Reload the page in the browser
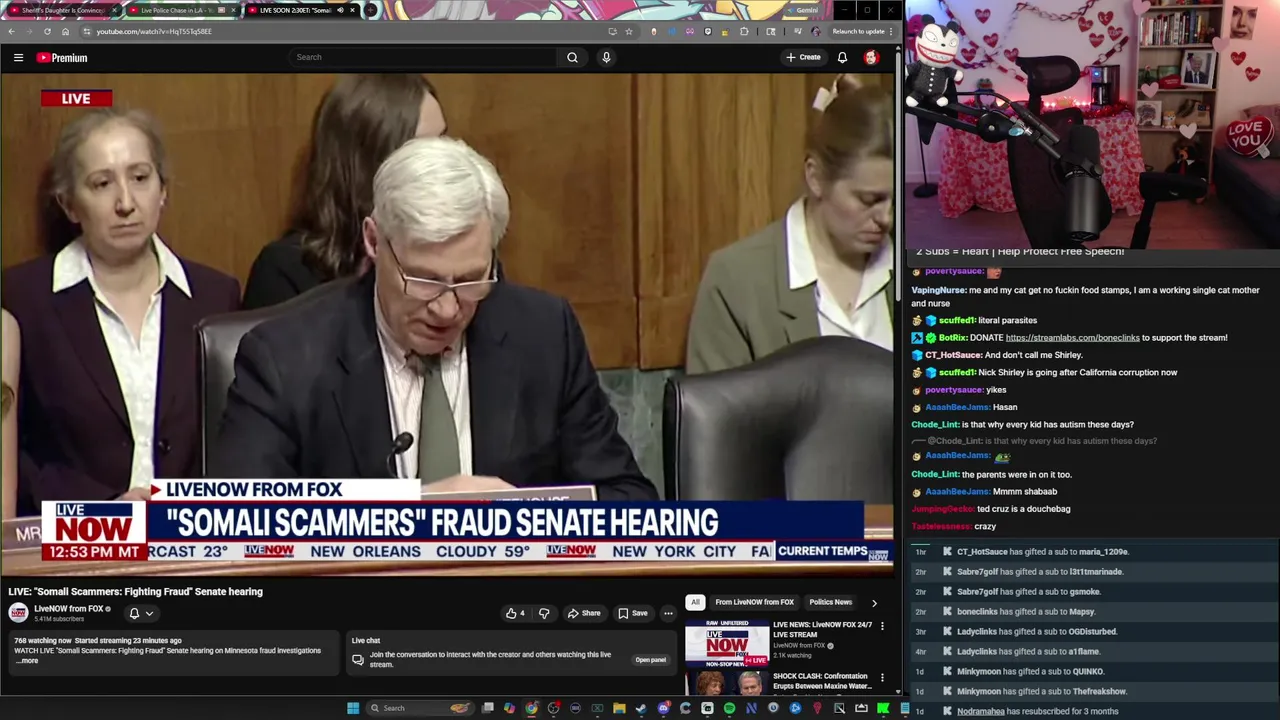1280x720 pixels. pos(47,31)
